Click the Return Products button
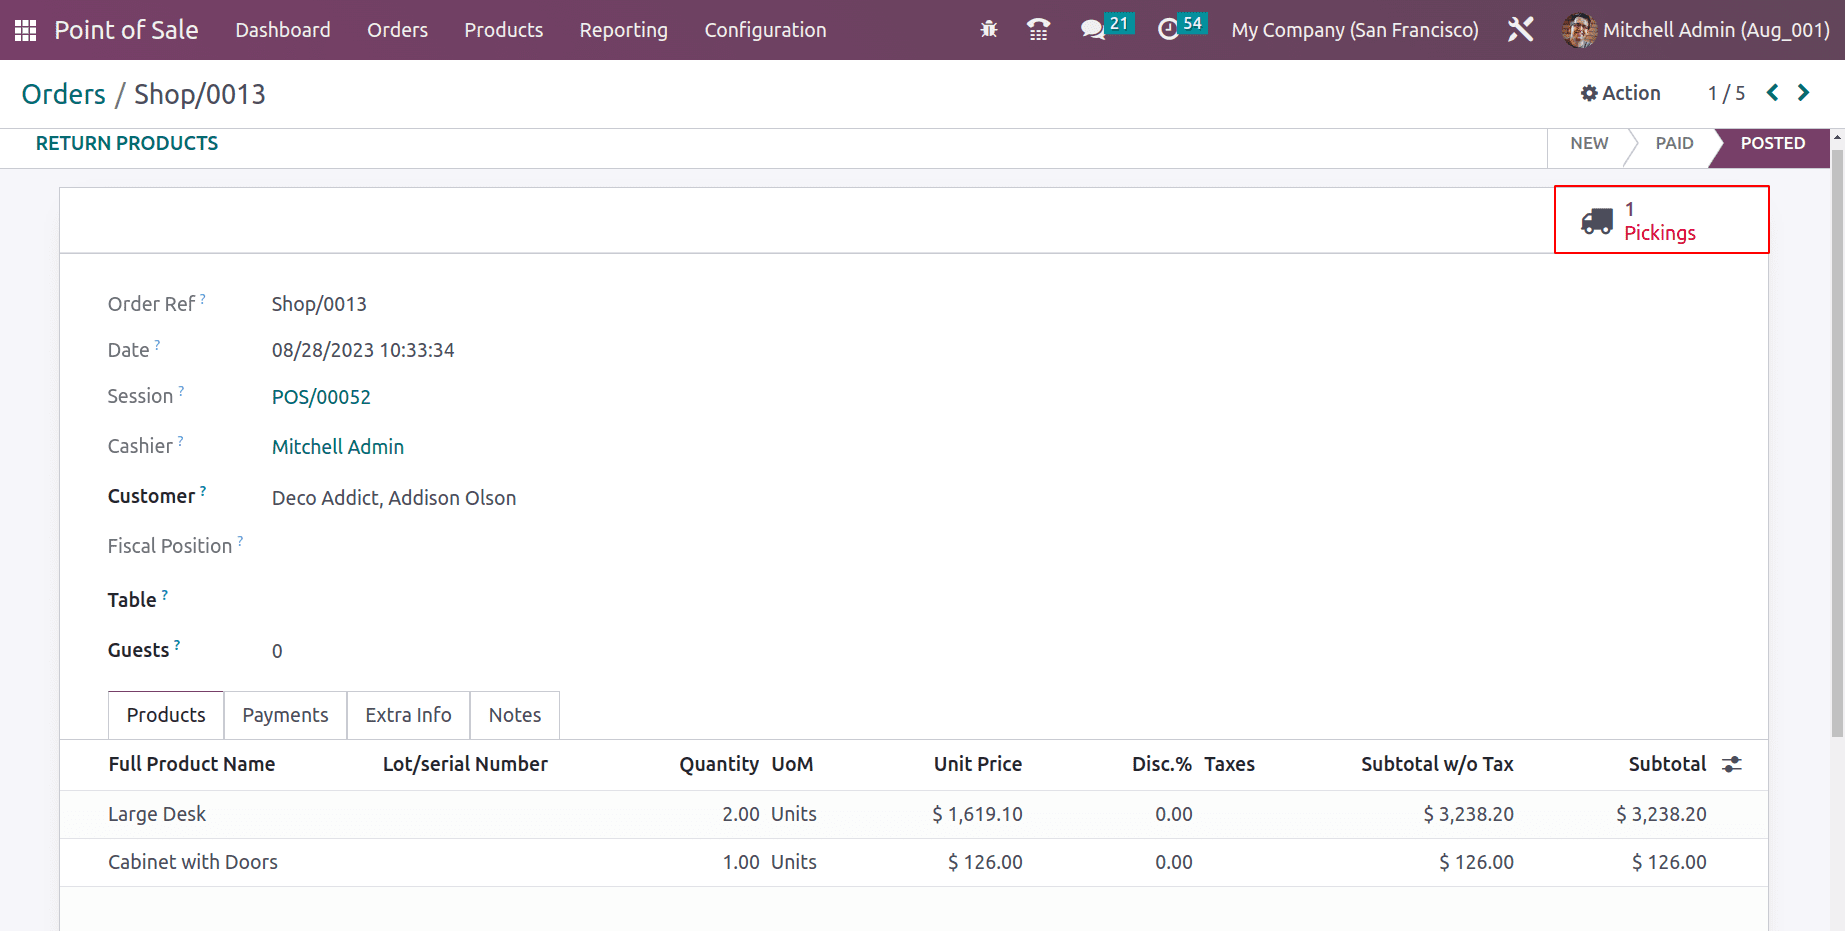Viewport: 1845px width, 931px height. coord(127,143)
